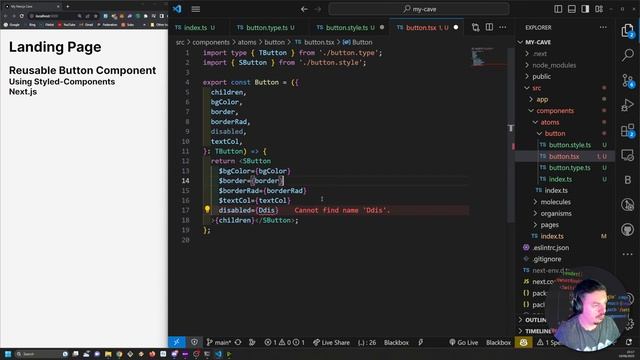Synchronize changes in status bar

[x=238, y=342]
